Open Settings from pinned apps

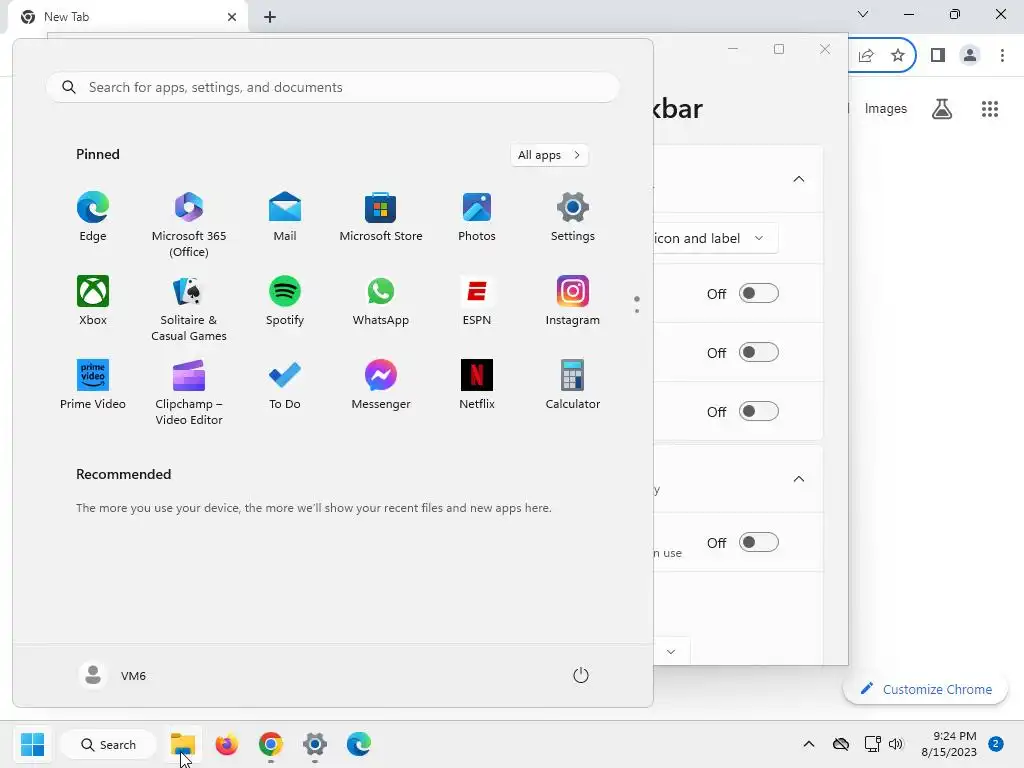click(x=573, y=217)
